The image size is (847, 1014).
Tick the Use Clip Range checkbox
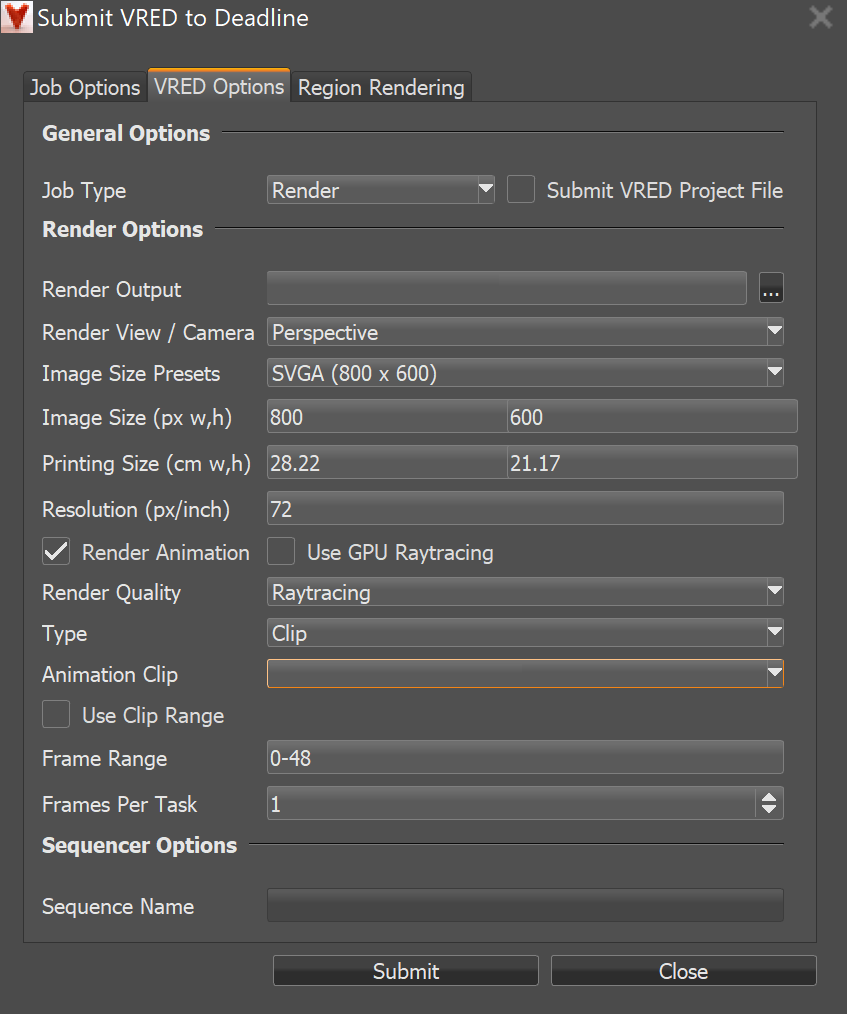point(57,715)
